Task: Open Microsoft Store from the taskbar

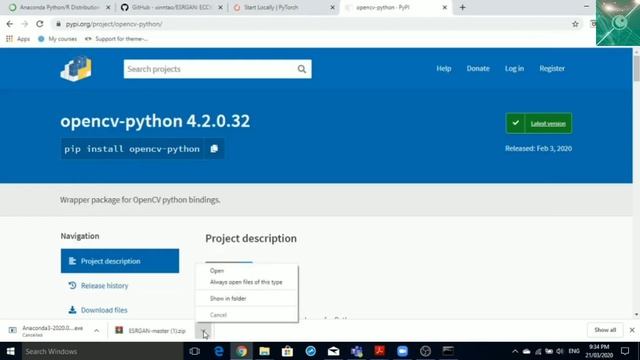Action: click(x=287, y=351)
